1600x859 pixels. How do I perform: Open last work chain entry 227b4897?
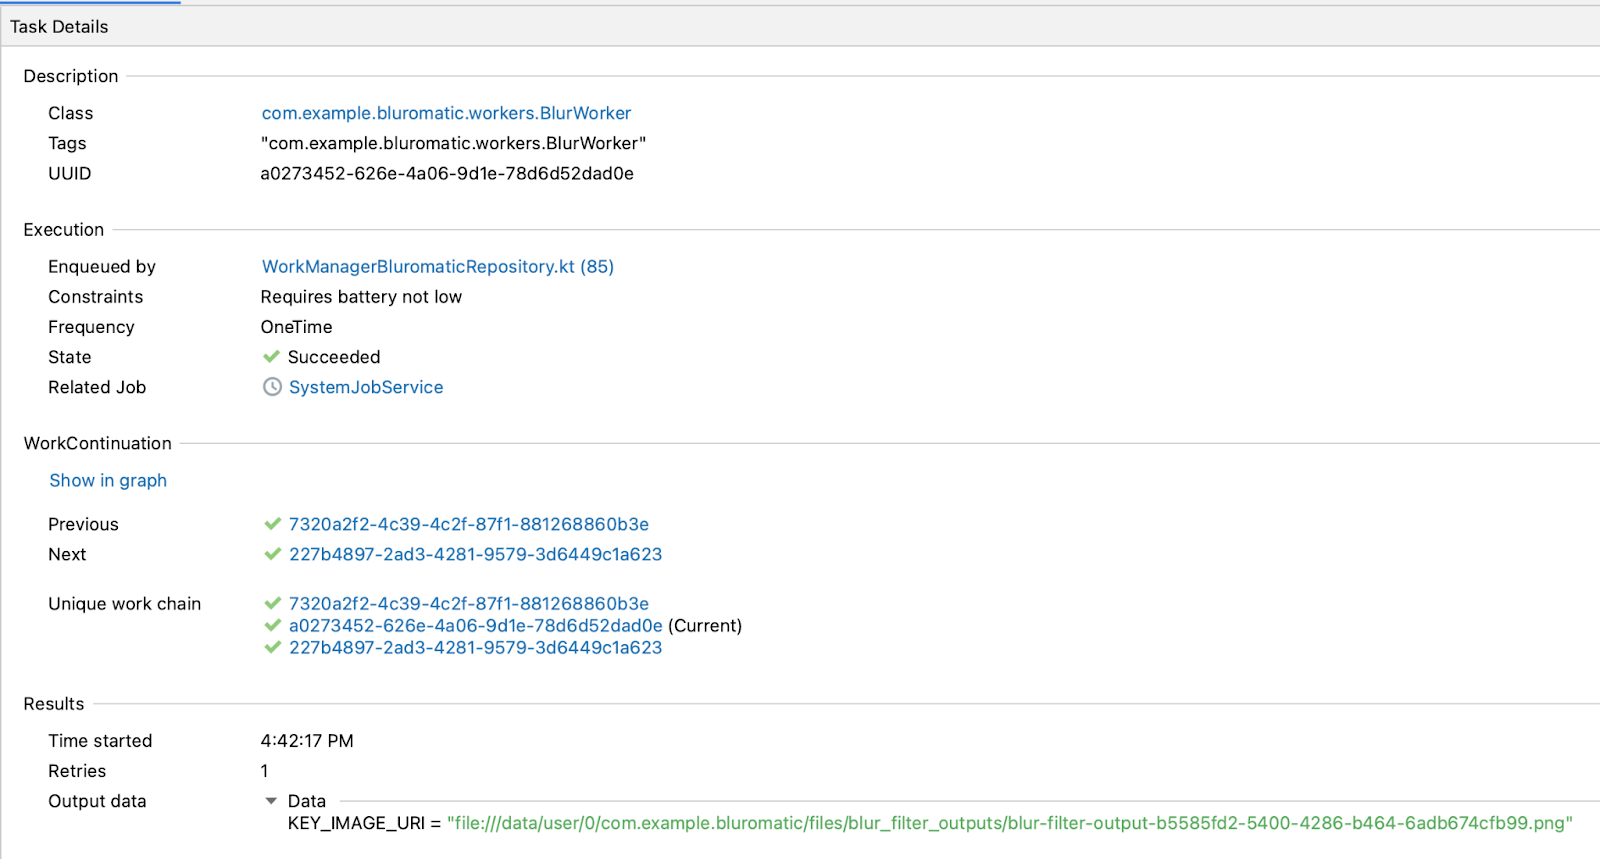[475, 648]
